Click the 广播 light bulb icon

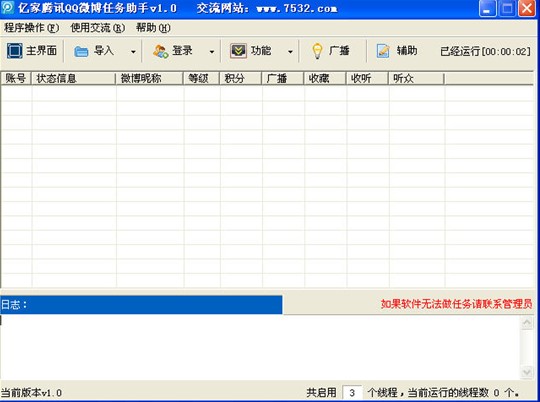[317, 51]
